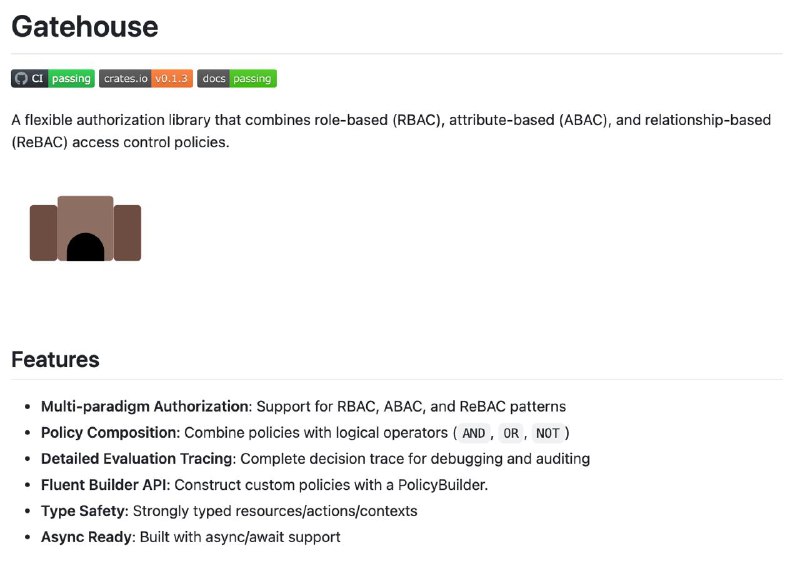Click the orange v0.1.3 version label
The width and height of the screenshot is (800, 561).
[x=171, y=79]
